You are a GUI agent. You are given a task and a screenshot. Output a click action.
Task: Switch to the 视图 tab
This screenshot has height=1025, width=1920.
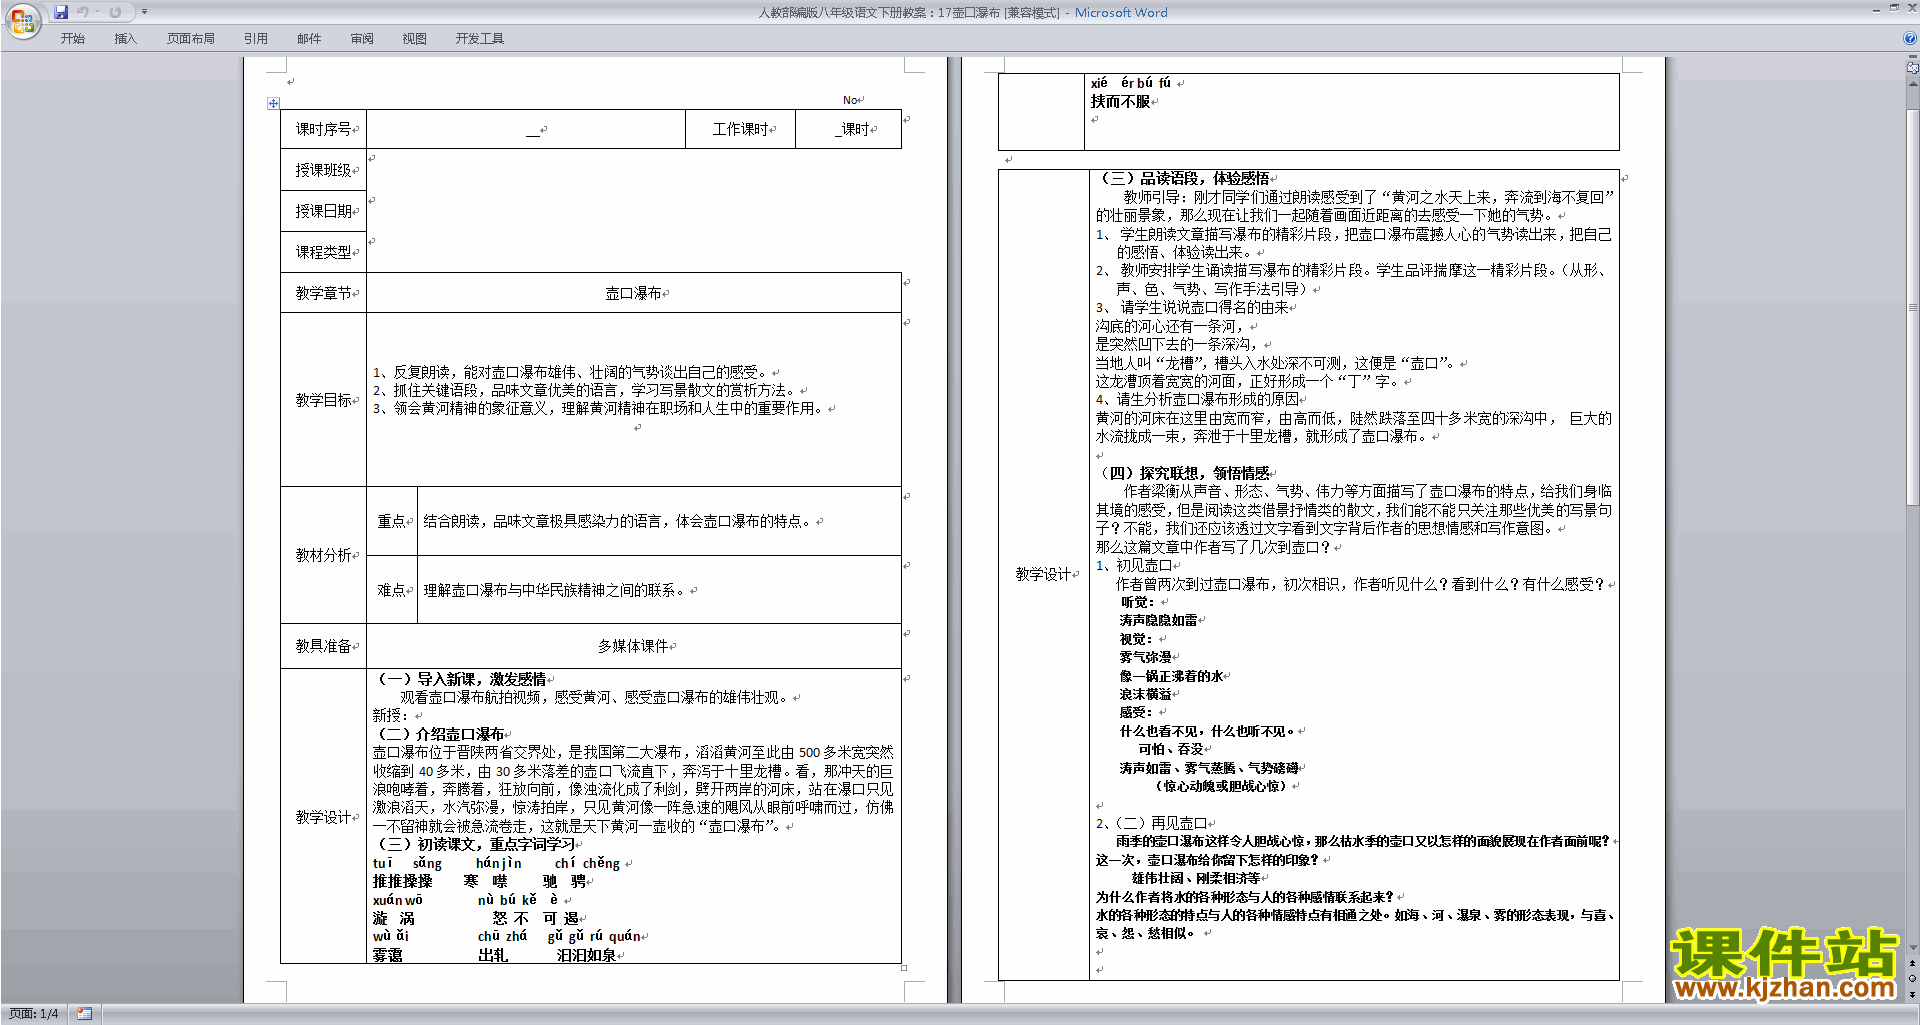[x=415, y=38]
